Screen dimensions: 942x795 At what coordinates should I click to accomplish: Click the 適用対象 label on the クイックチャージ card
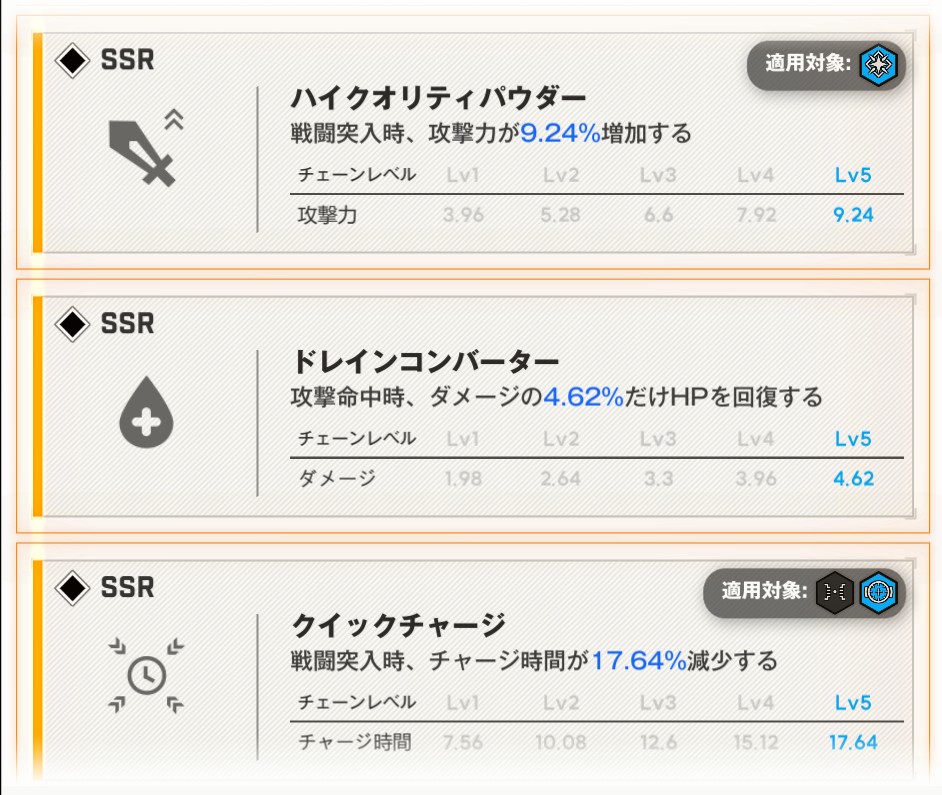tap(765, 592)
